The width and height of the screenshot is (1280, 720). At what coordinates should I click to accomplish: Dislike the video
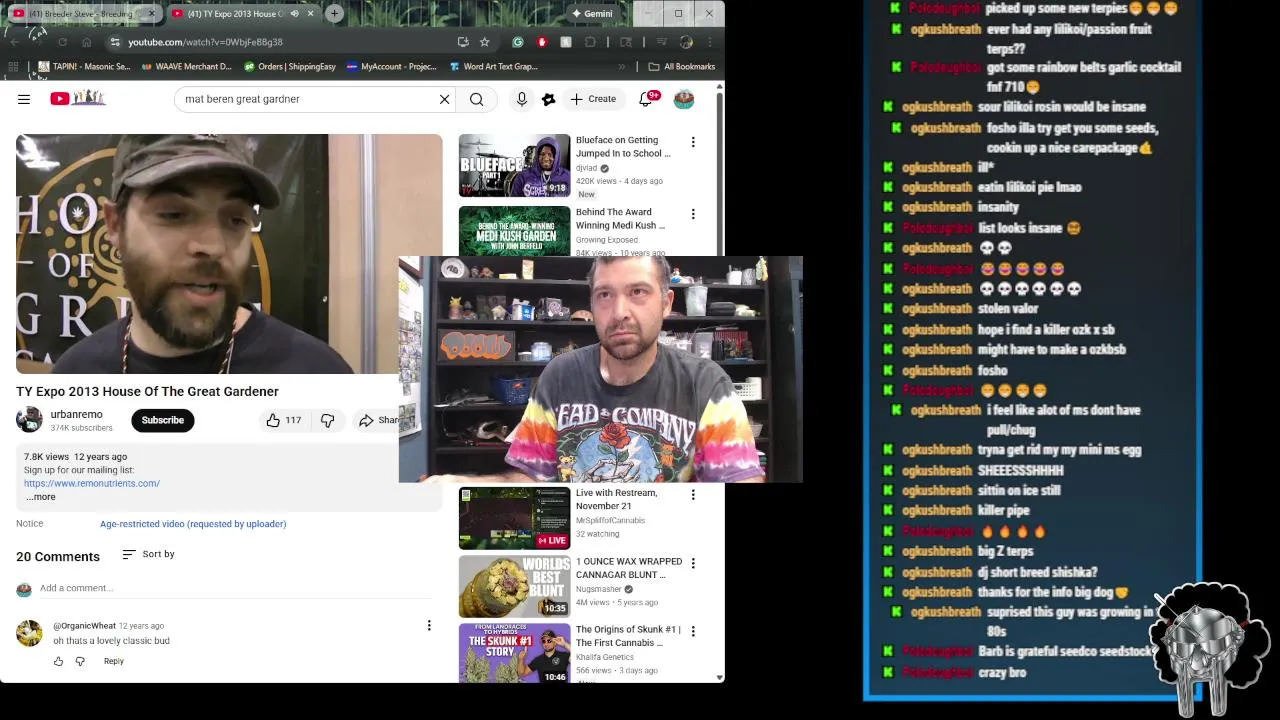tap(327, 420)
